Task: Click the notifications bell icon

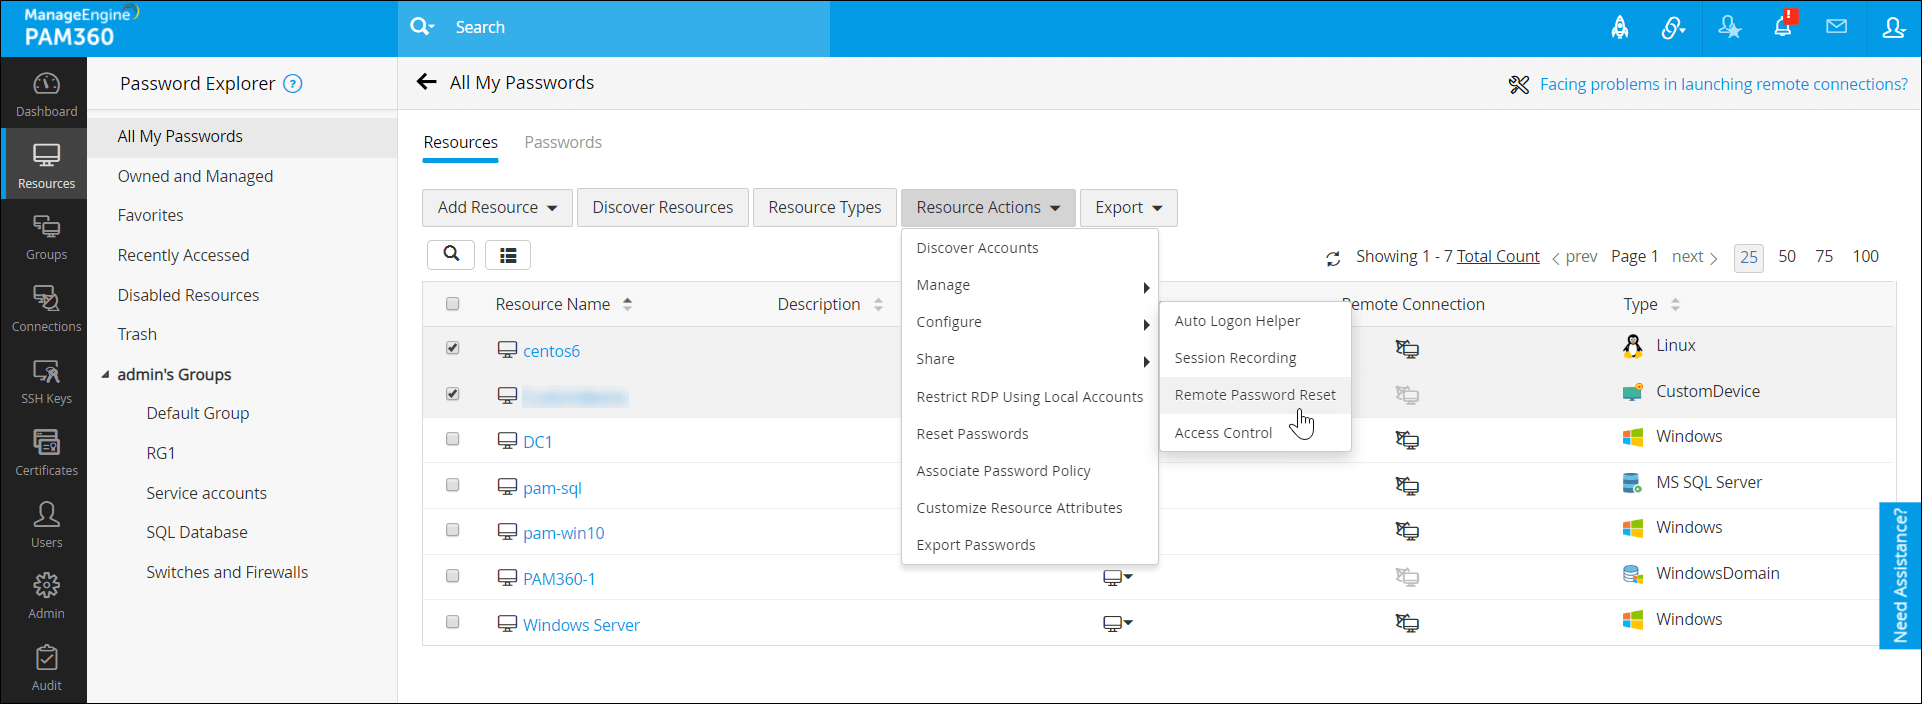Action: pos(1782,27)
